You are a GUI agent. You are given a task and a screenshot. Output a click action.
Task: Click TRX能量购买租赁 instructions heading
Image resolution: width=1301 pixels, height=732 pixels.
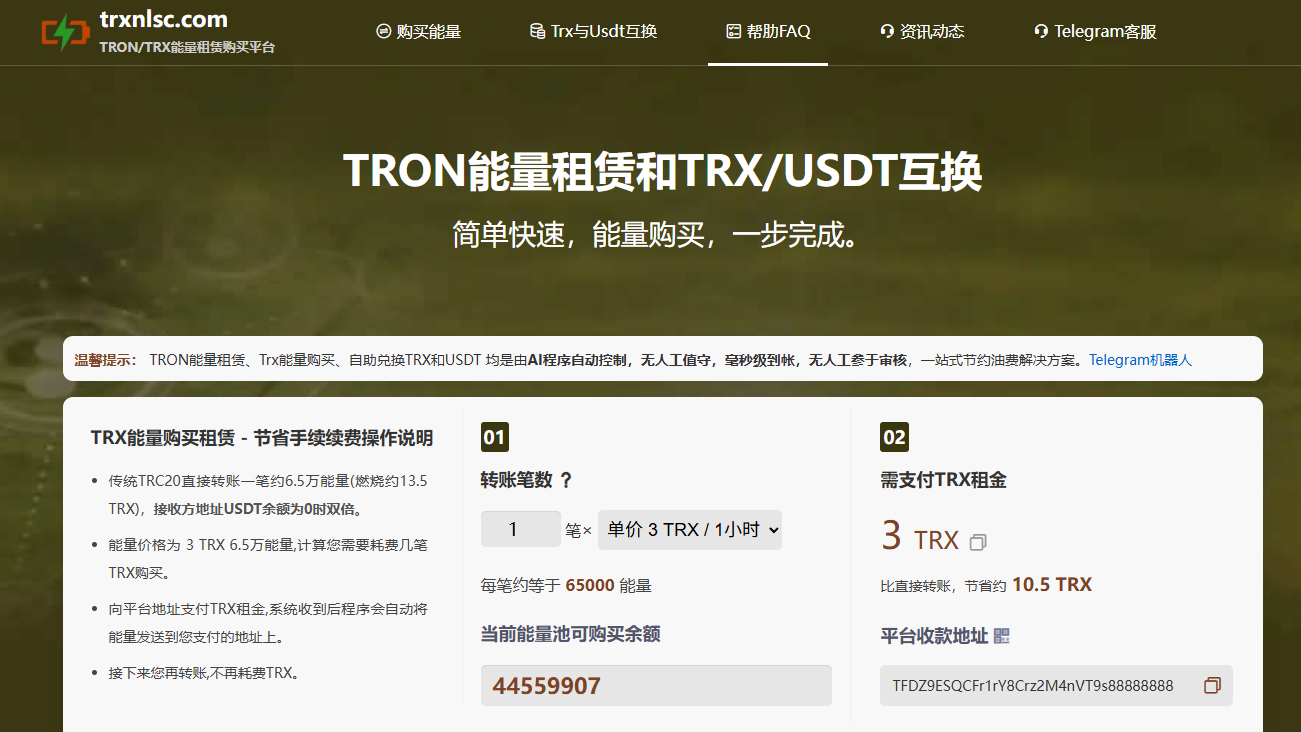(262, 438)
